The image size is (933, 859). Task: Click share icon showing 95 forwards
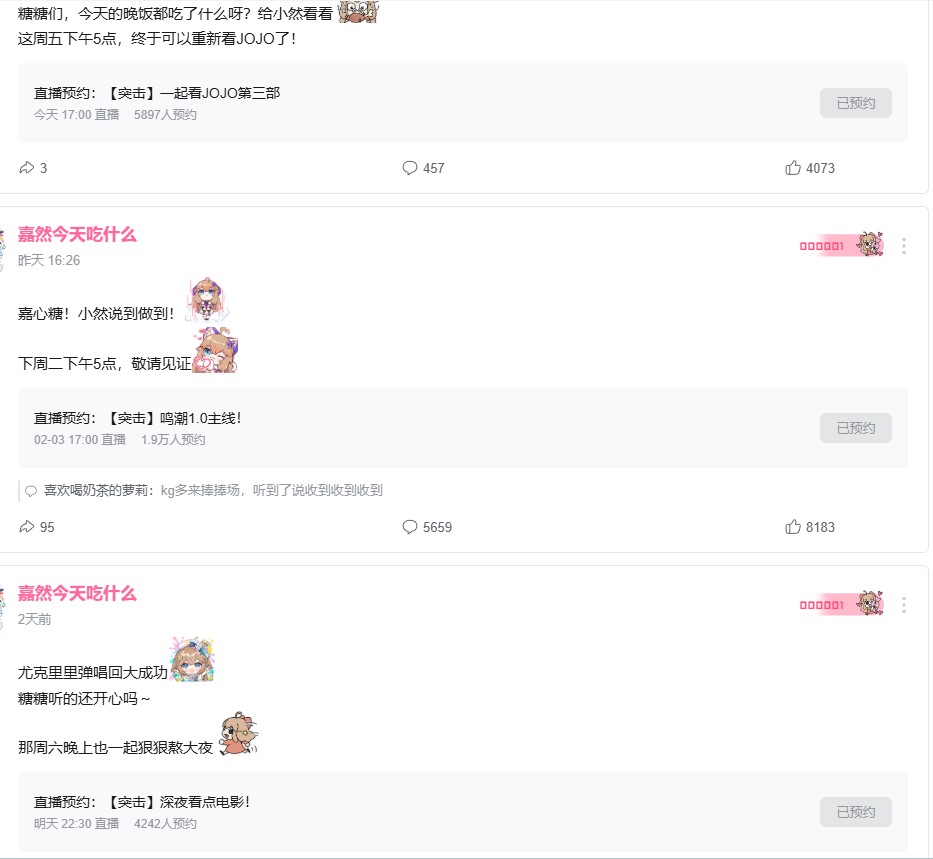coord(36,527)
